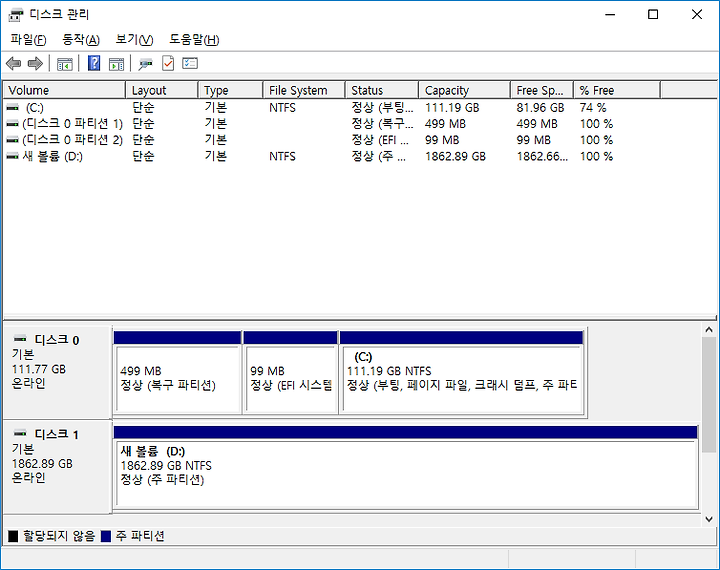The image size is (720, 570).
Task: Sort by the Capacity column header
Action: pos(465,90)
